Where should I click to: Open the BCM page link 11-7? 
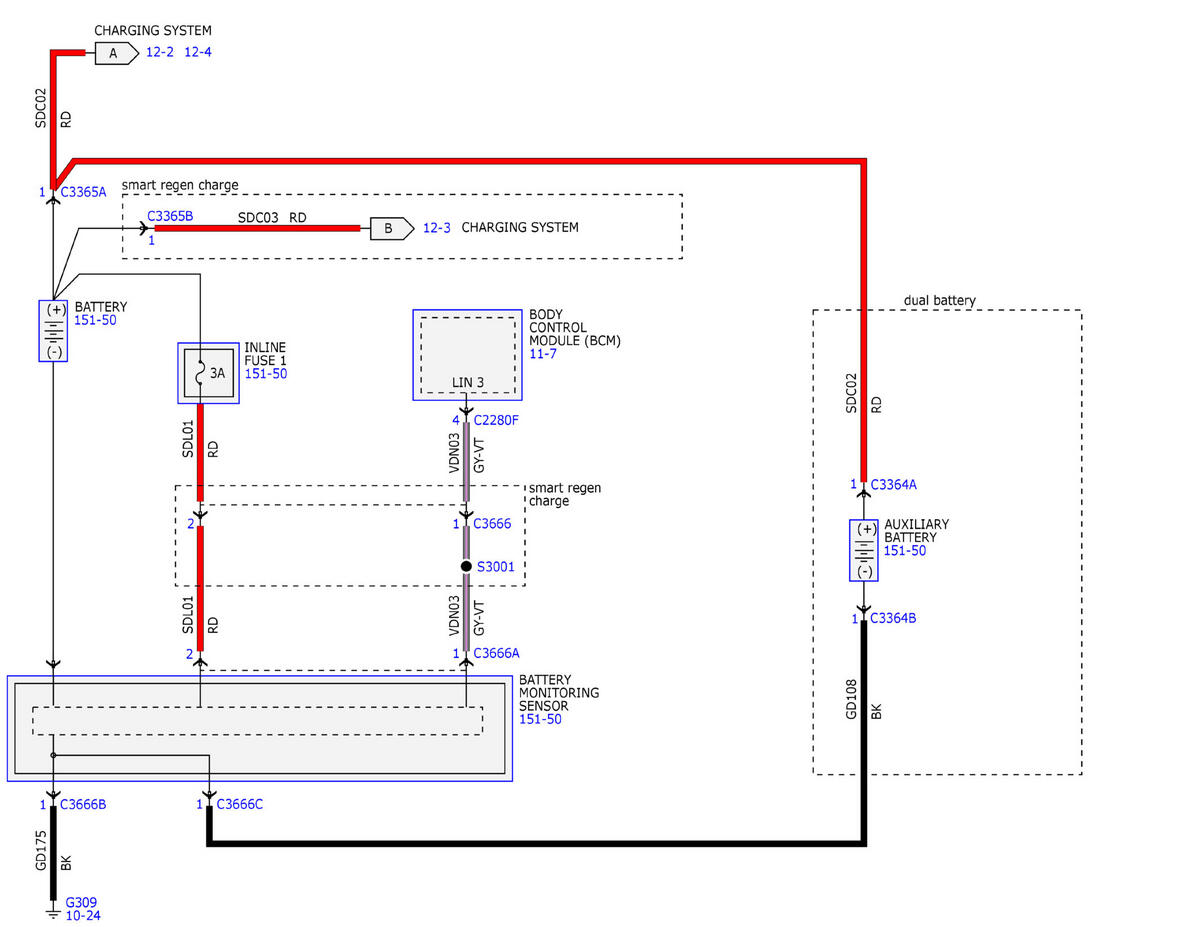pyautogui.click(x=541, y=355)
